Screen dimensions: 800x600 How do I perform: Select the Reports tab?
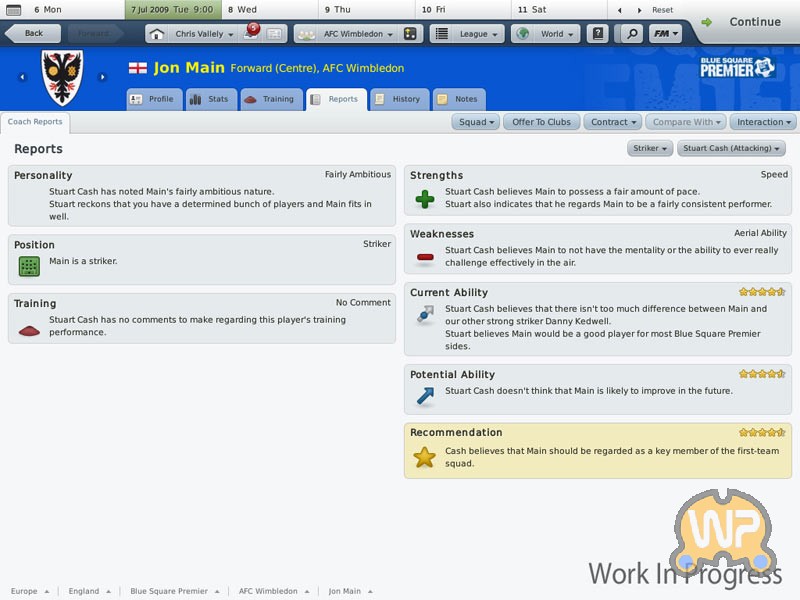click(336, 99)
